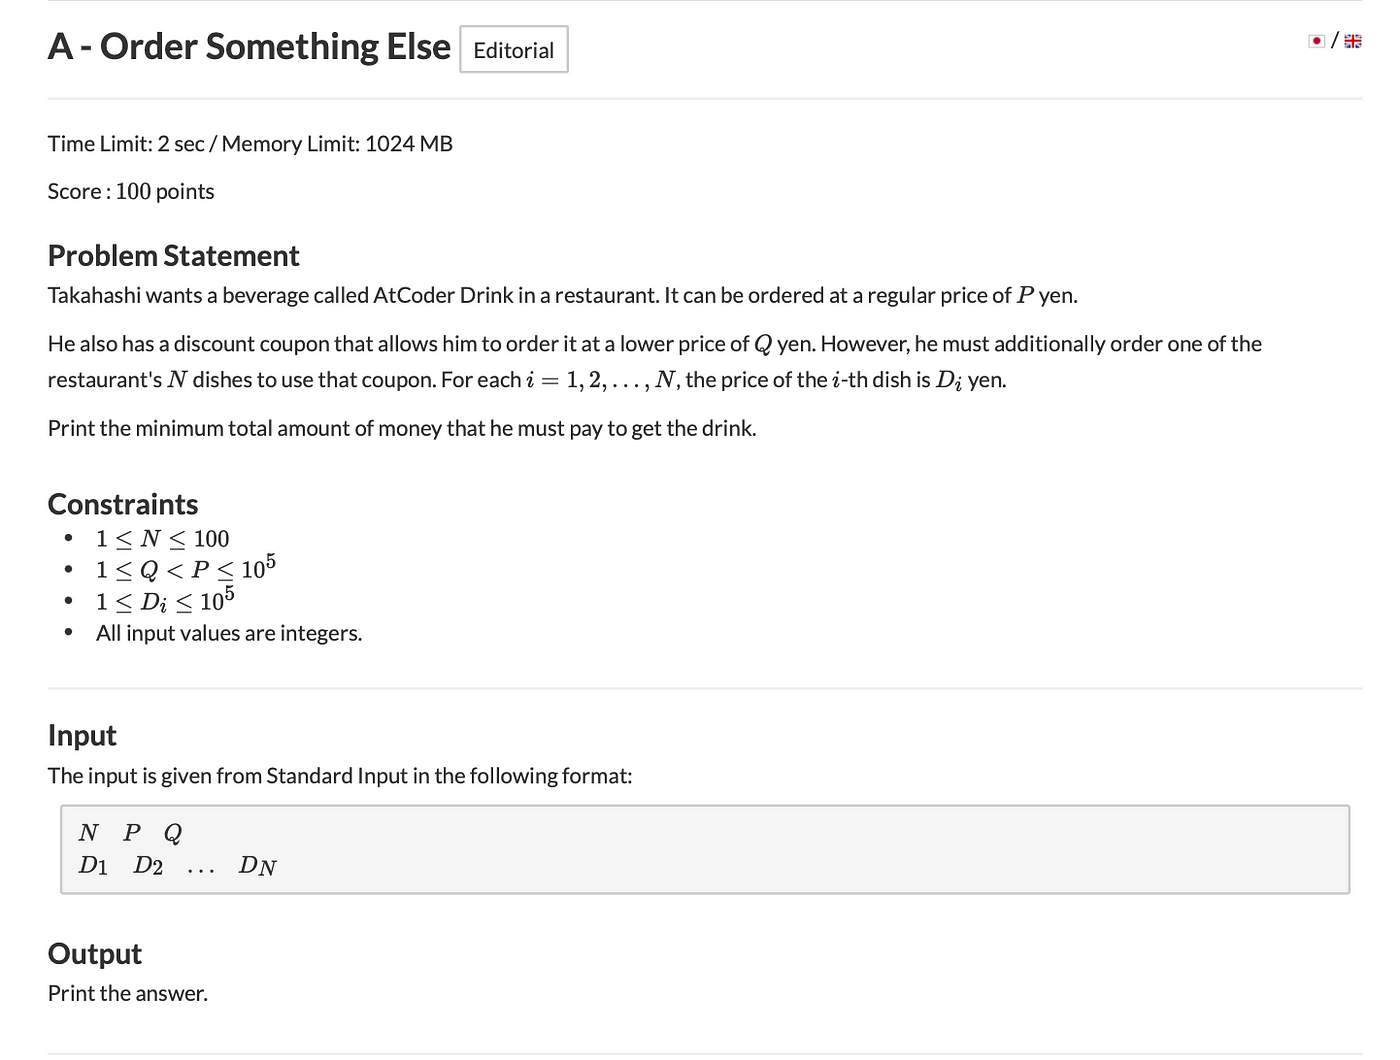Click the Output section heading
This screenshot has height=1060, width=1400.
point(95,954)
